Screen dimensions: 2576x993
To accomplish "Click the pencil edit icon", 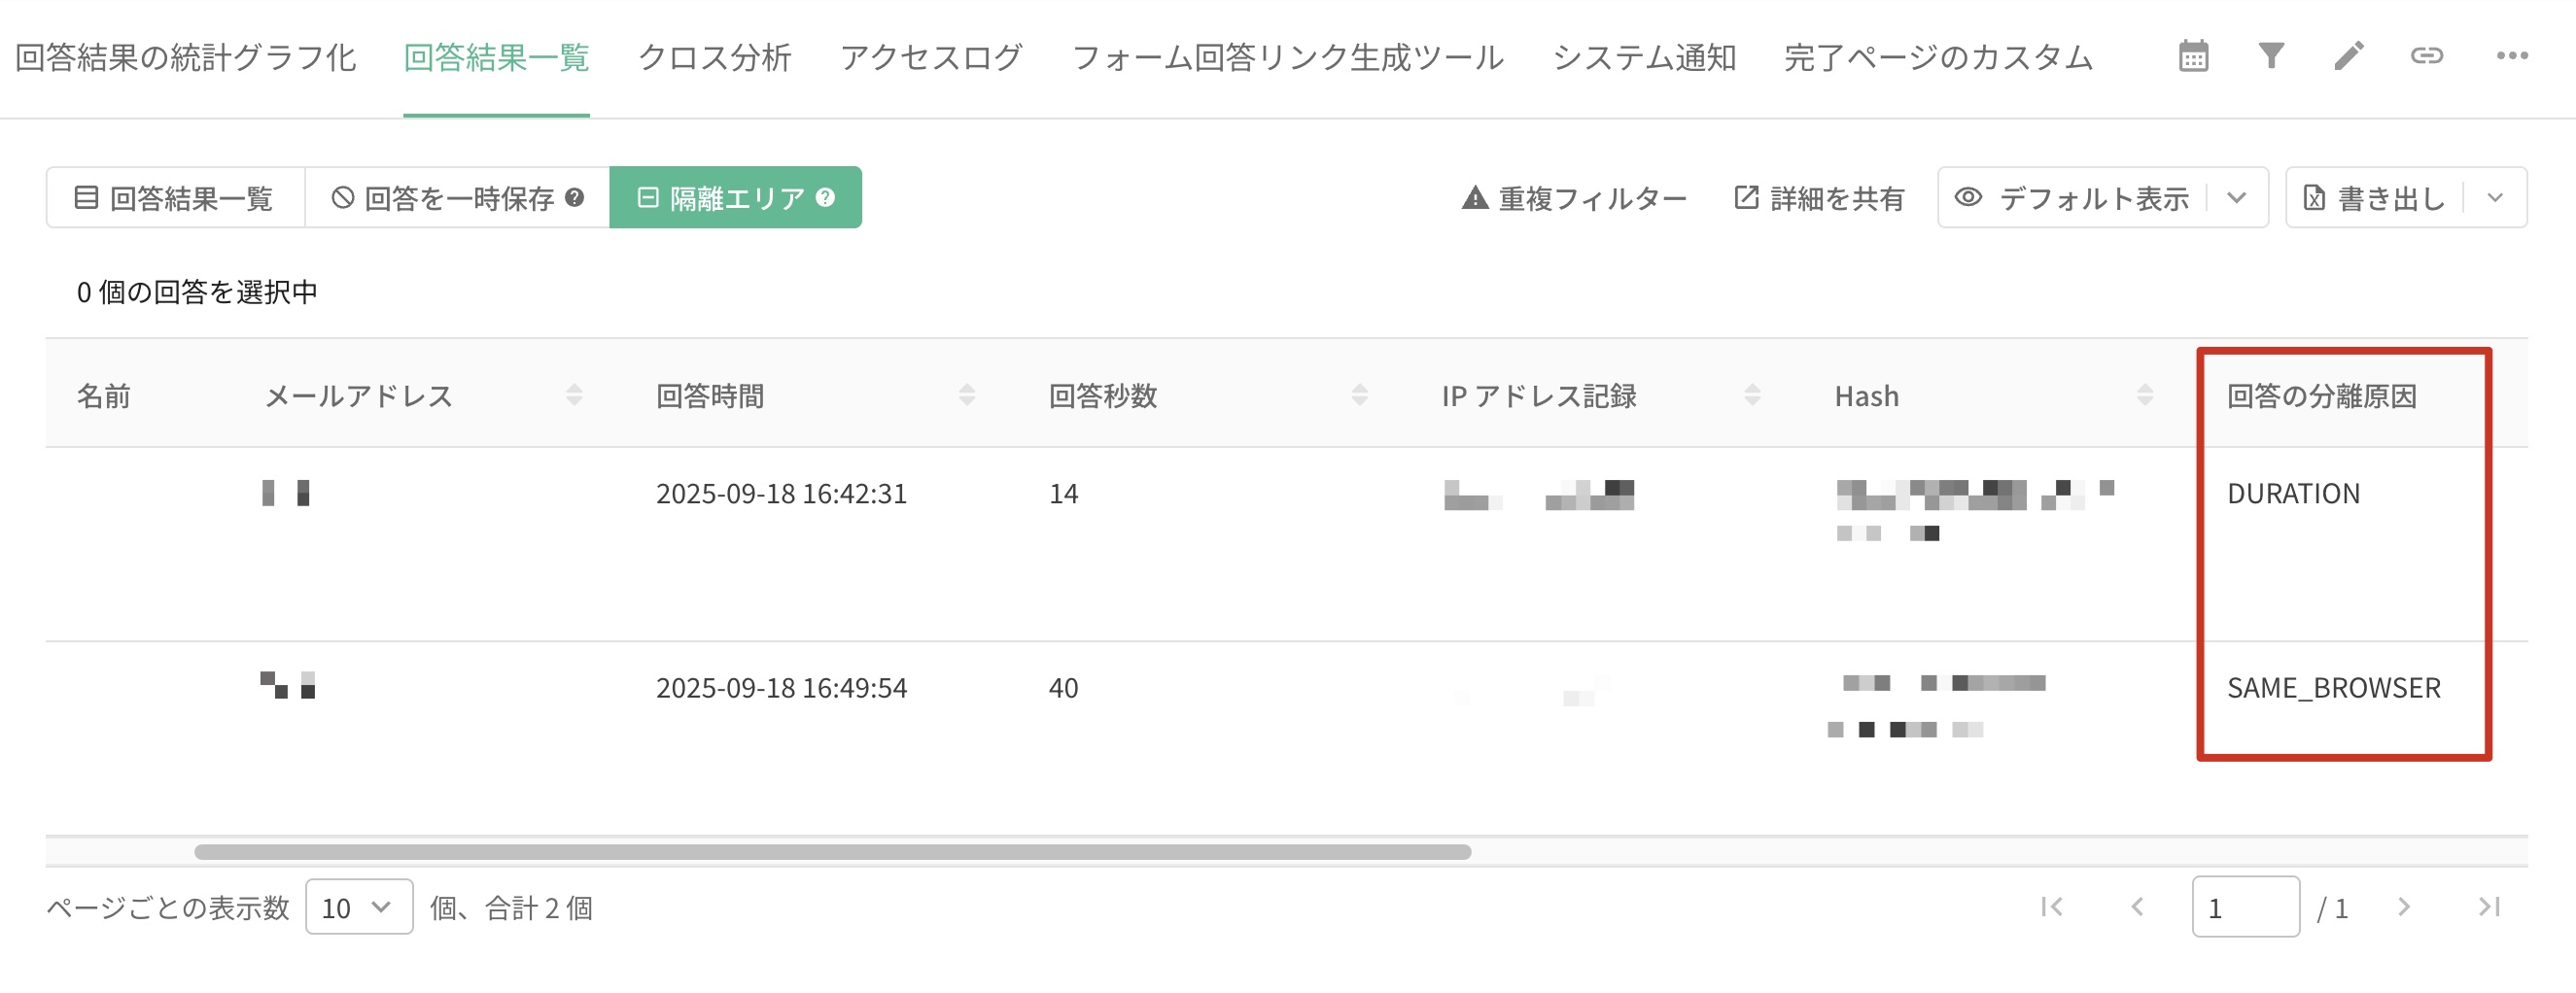I will 2349,56.
